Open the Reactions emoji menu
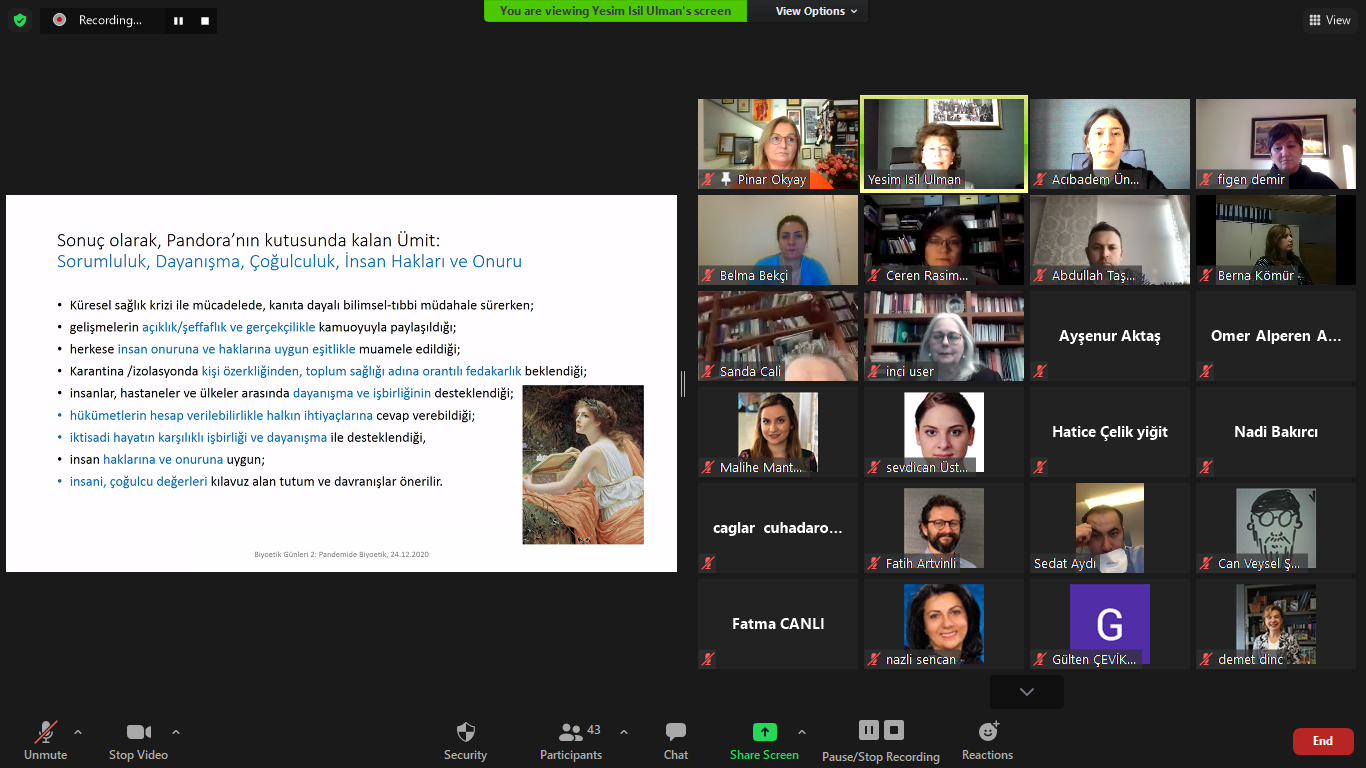 988,732
